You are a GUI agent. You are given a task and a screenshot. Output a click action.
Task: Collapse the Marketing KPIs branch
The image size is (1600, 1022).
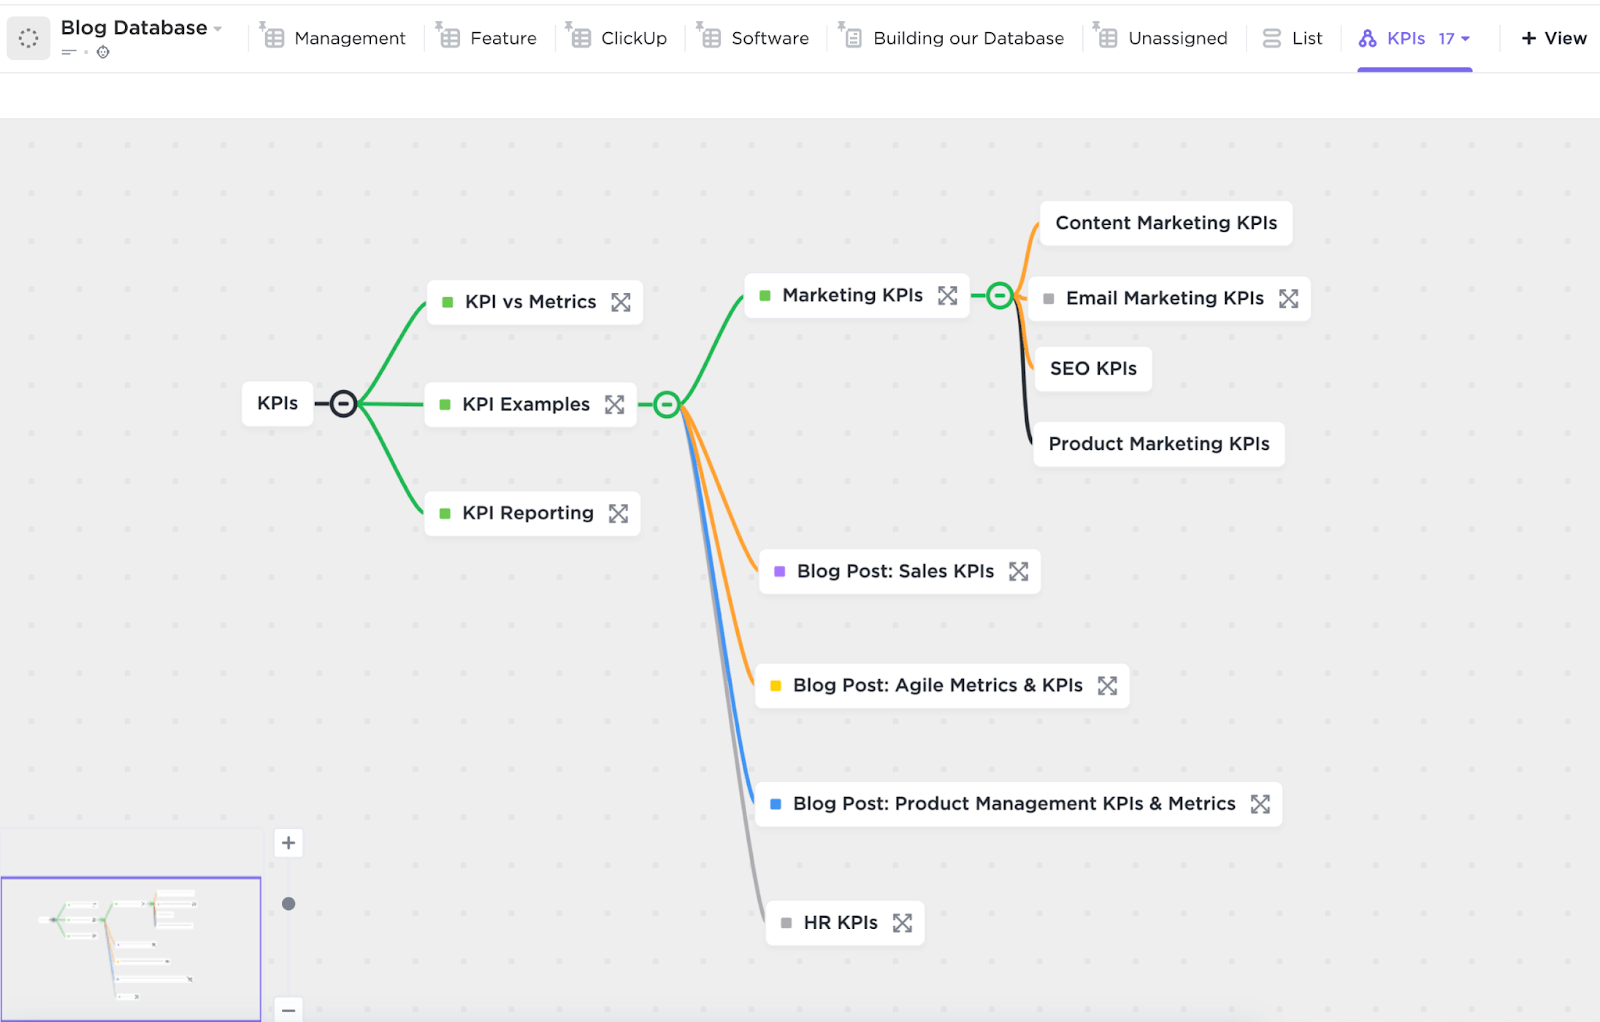[999, 296]
